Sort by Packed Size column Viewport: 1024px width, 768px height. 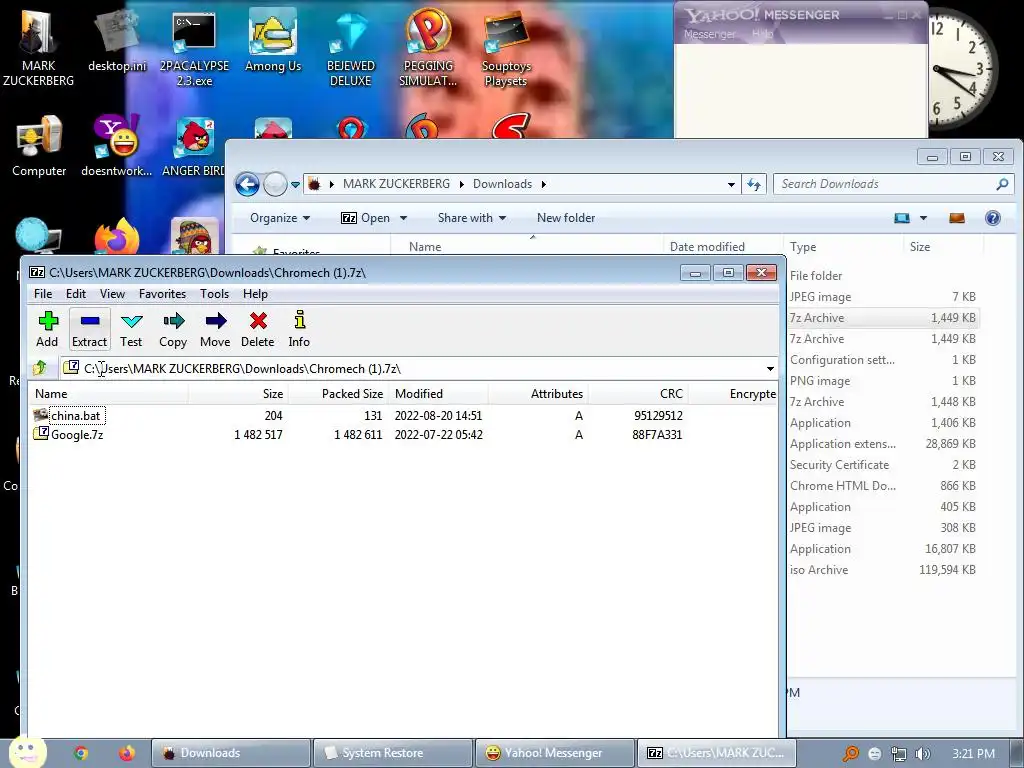[338, 394]
